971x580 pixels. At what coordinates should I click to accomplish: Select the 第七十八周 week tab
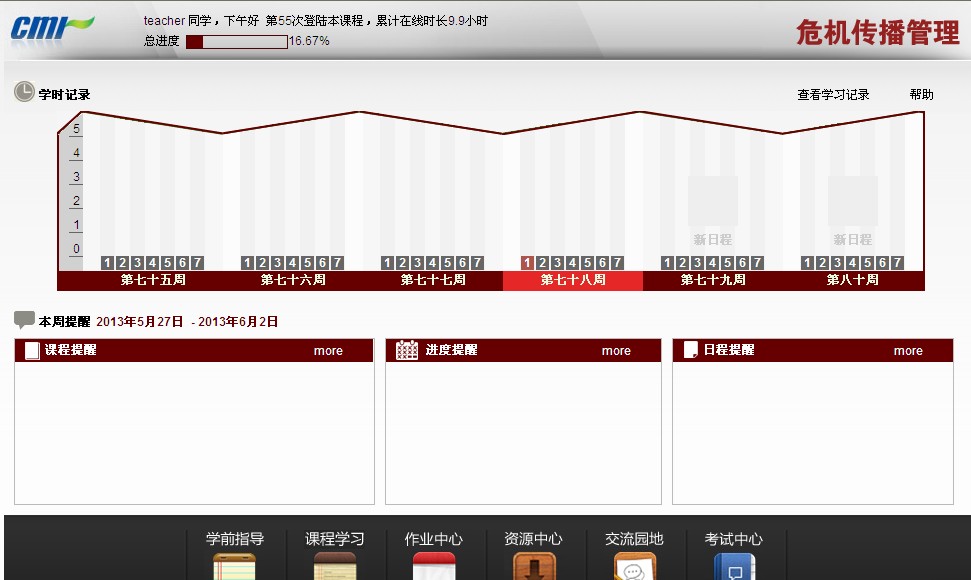pyautogui.click(x=573, y=280)
